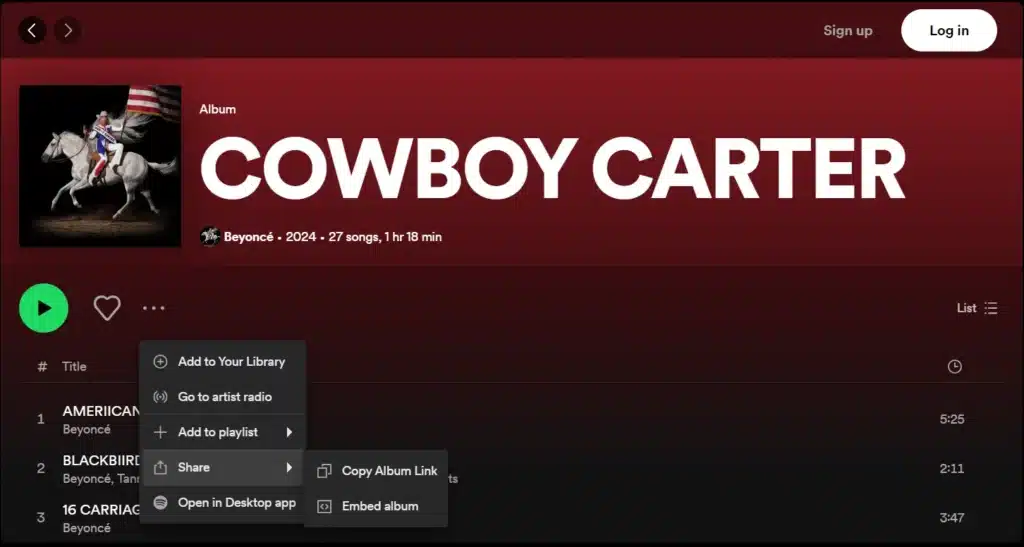This screenshot has width=1024, height=547.
Task: Open the Beyoncé artist link
Action: tap(249, 237)
